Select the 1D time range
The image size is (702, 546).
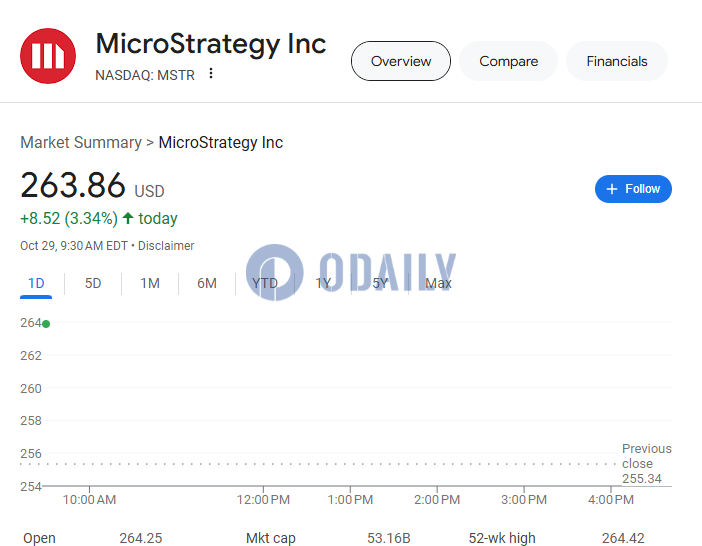36,283
